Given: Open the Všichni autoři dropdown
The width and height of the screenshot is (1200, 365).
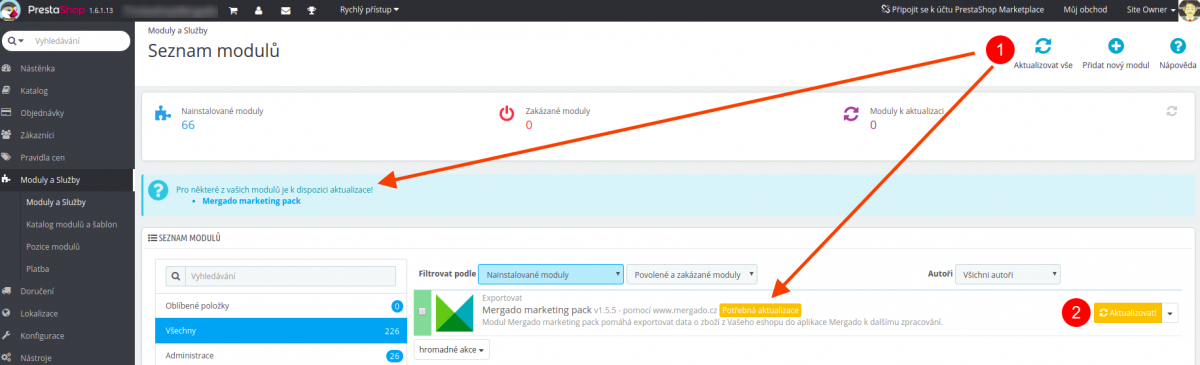Looking at the screenshot, I should click(x=1007, y=274).
